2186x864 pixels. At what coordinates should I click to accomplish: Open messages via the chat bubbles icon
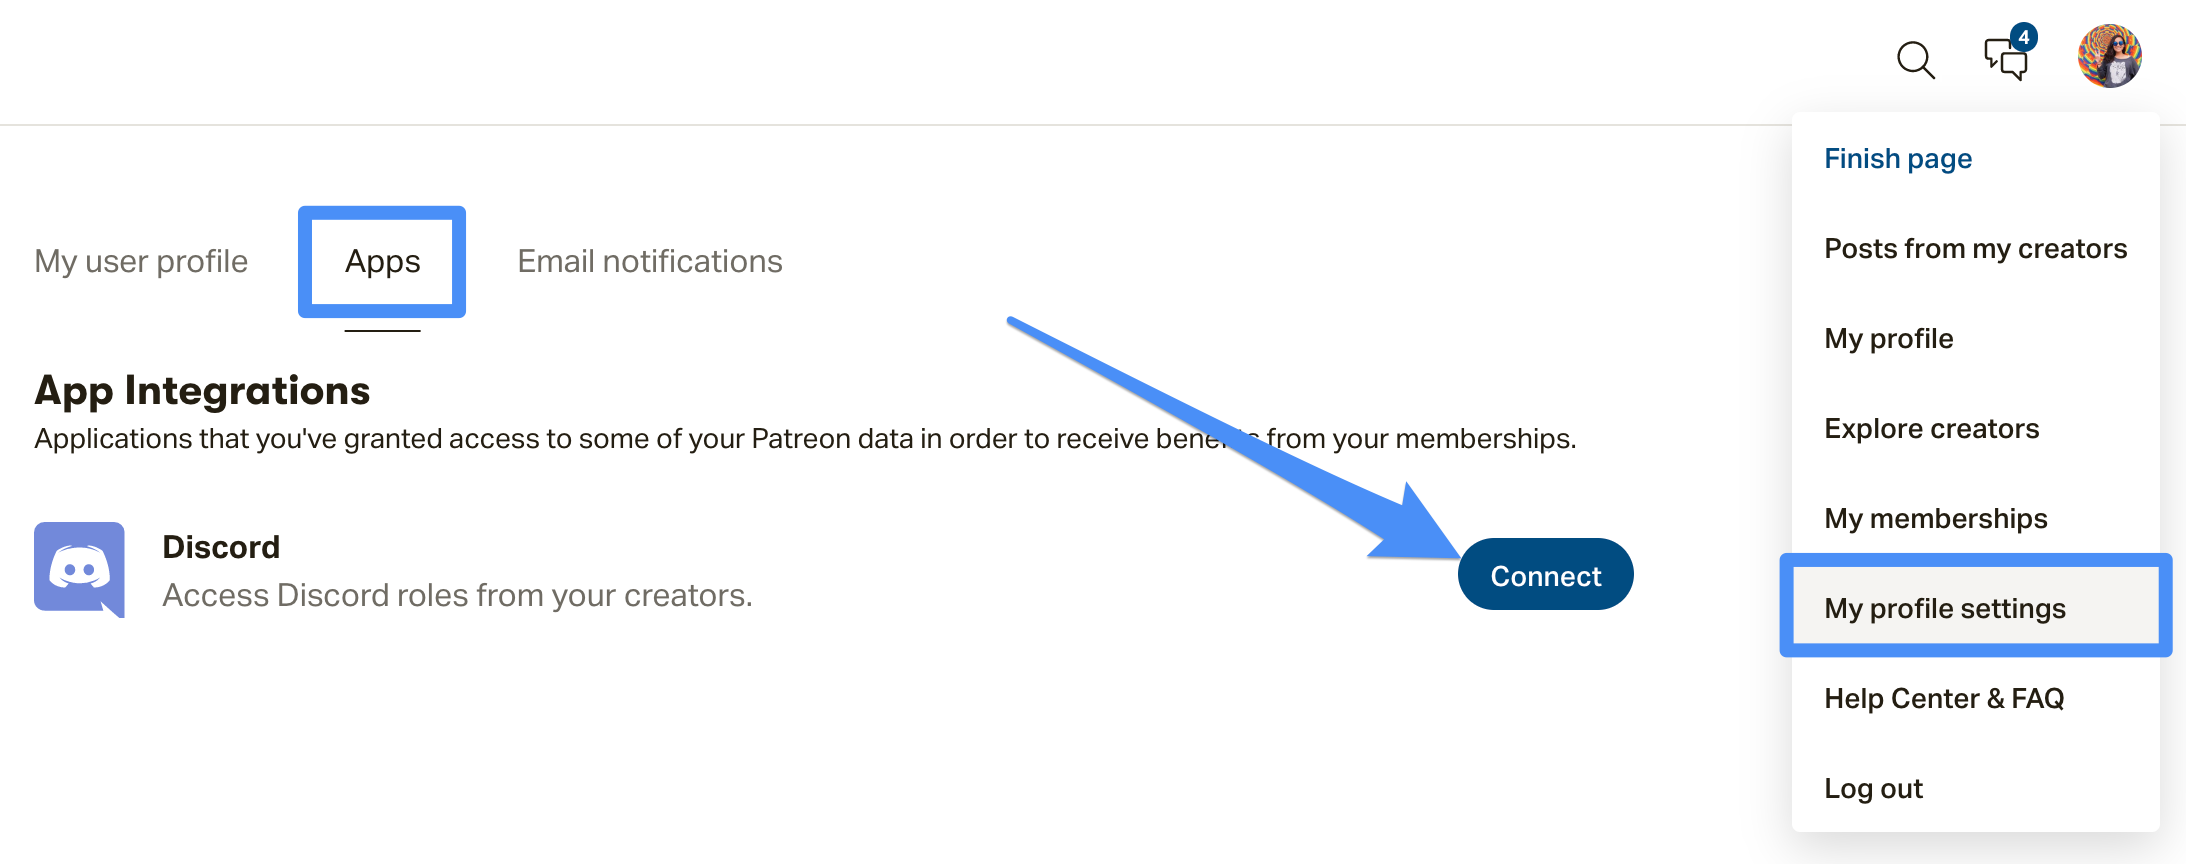pos(2006,59)
